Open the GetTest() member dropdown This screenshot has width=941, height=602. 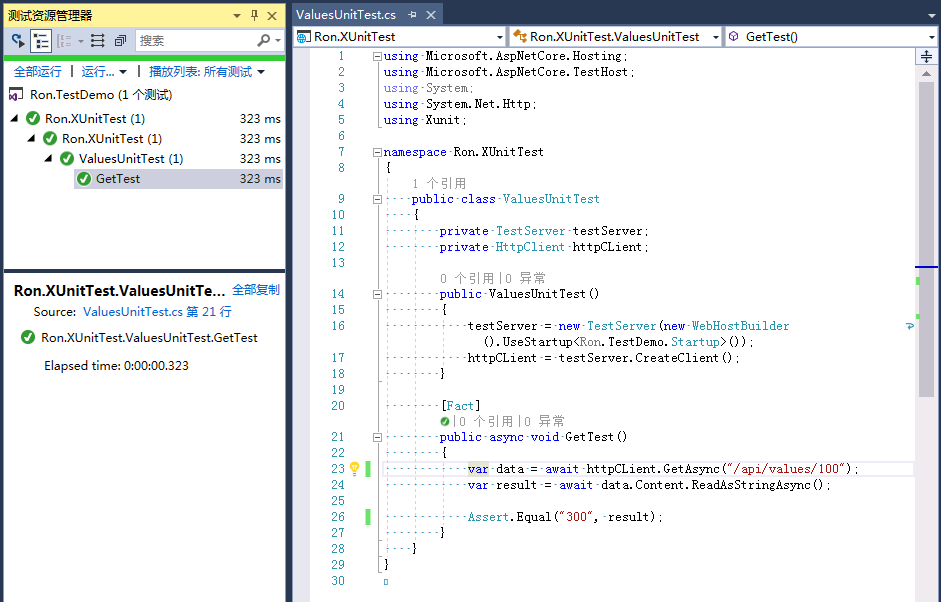pyautogui.click(x=831, y=37)
